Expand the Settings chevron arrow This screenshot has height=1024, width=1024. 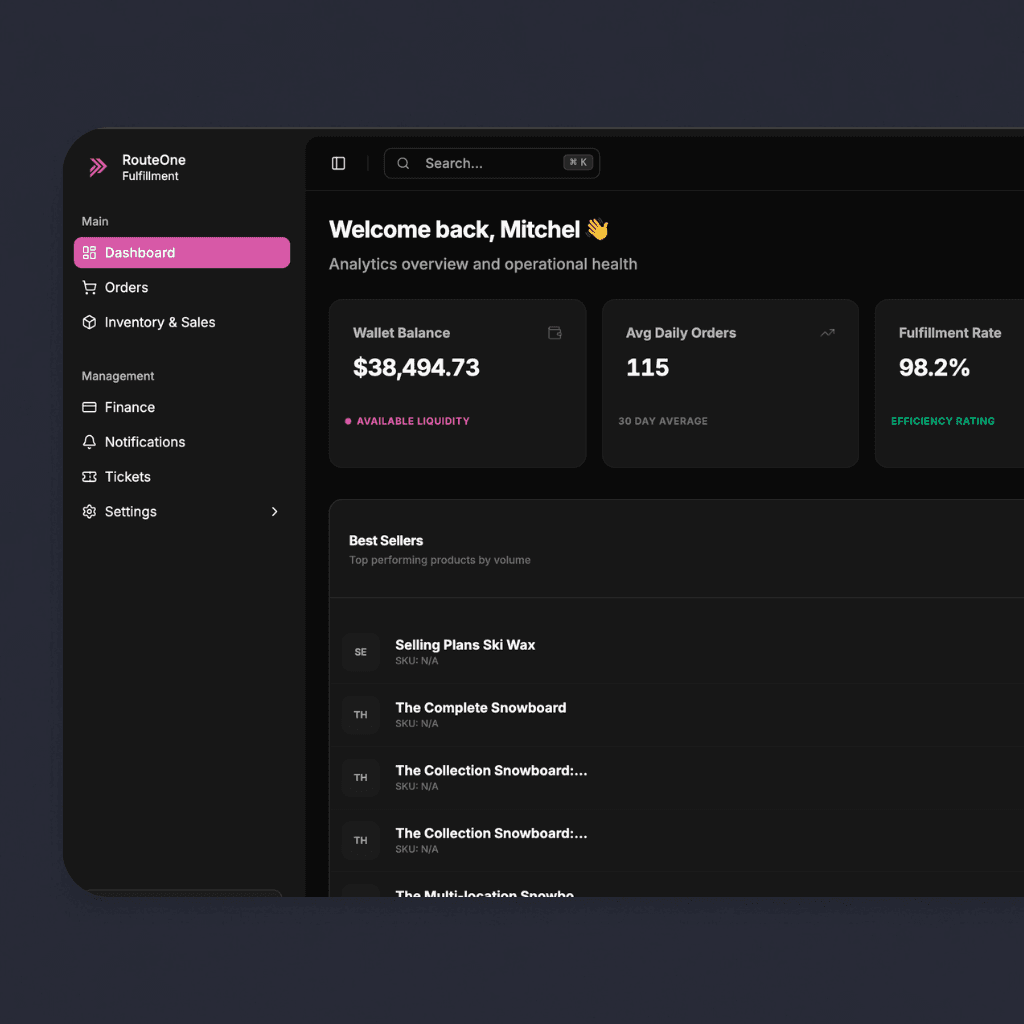click(275, 512)
